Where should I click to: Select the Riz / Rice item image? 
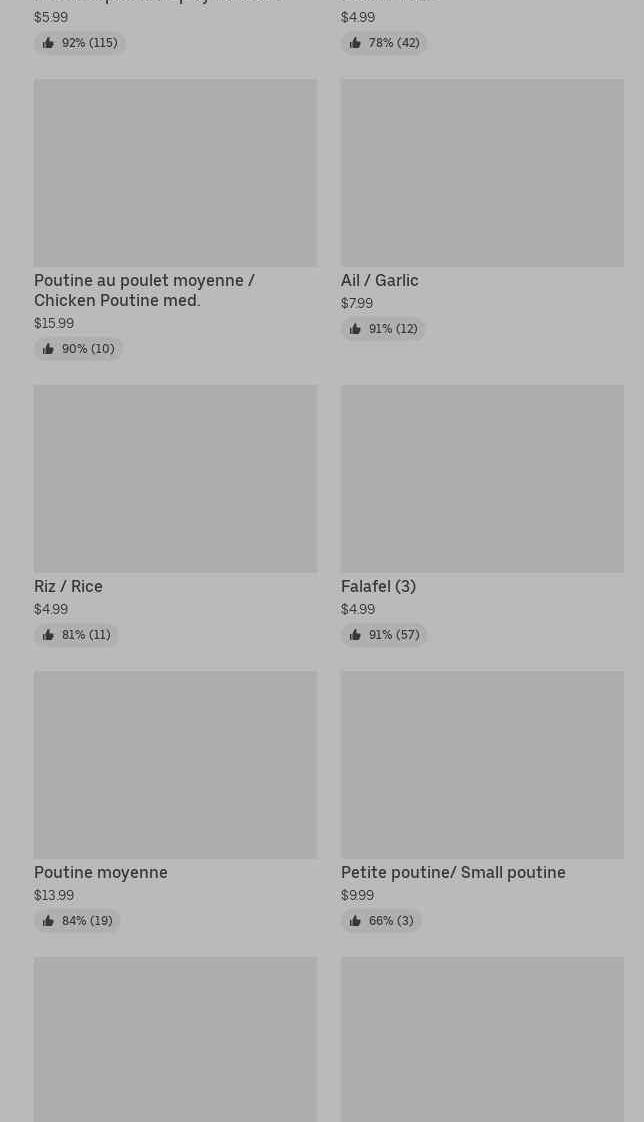[175, 479]
